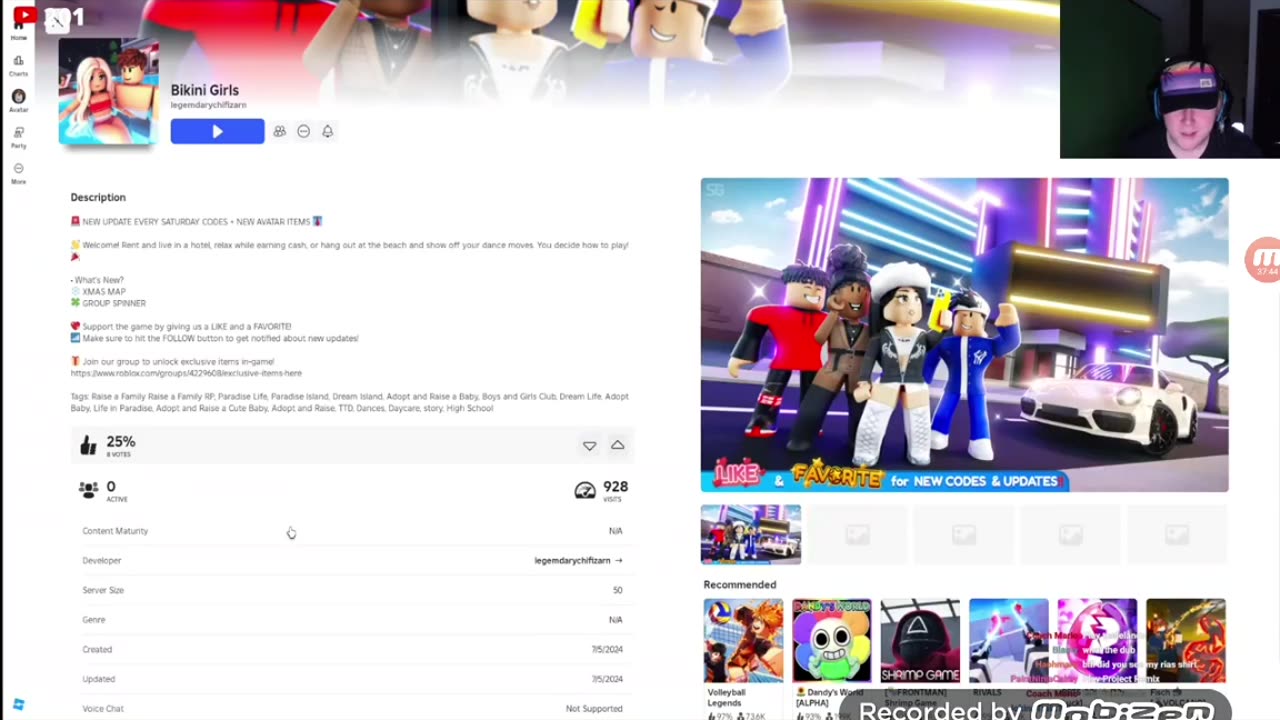Open the More sidebar menu

[18, 173]
